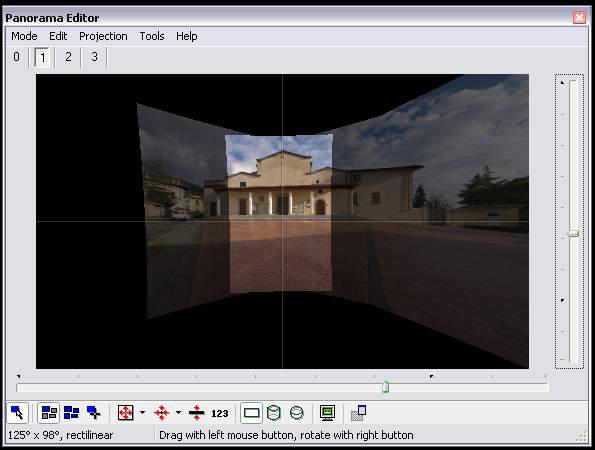Open the Mode menu
This screenshot has width=595, height=450.
(24, 36)
